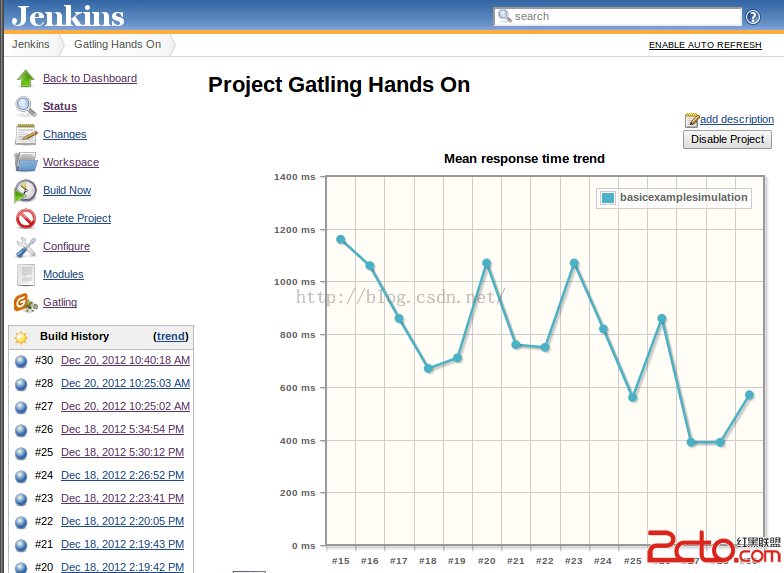
Task: Click the basicexamplesimulation legend color swatch
Action: coord(608,198)
